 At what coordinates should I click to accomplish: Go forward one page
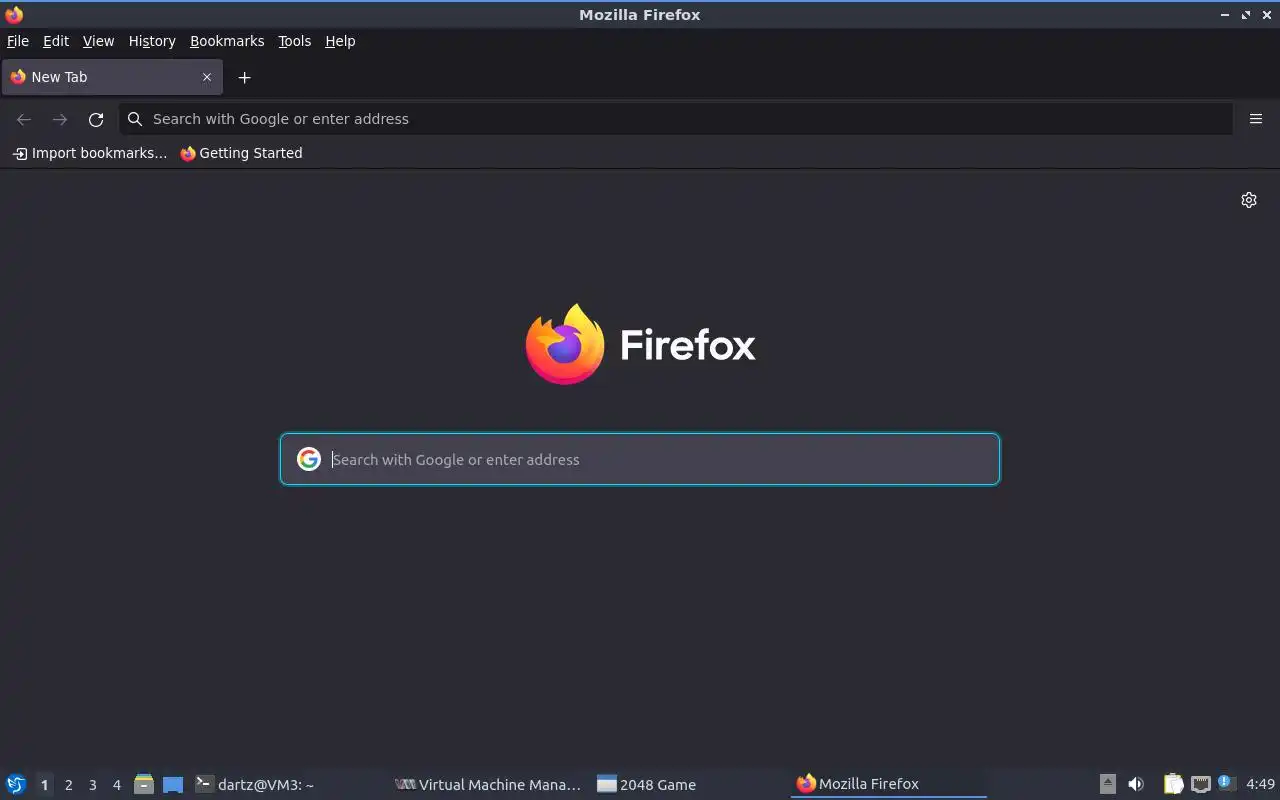click(60, 119)
